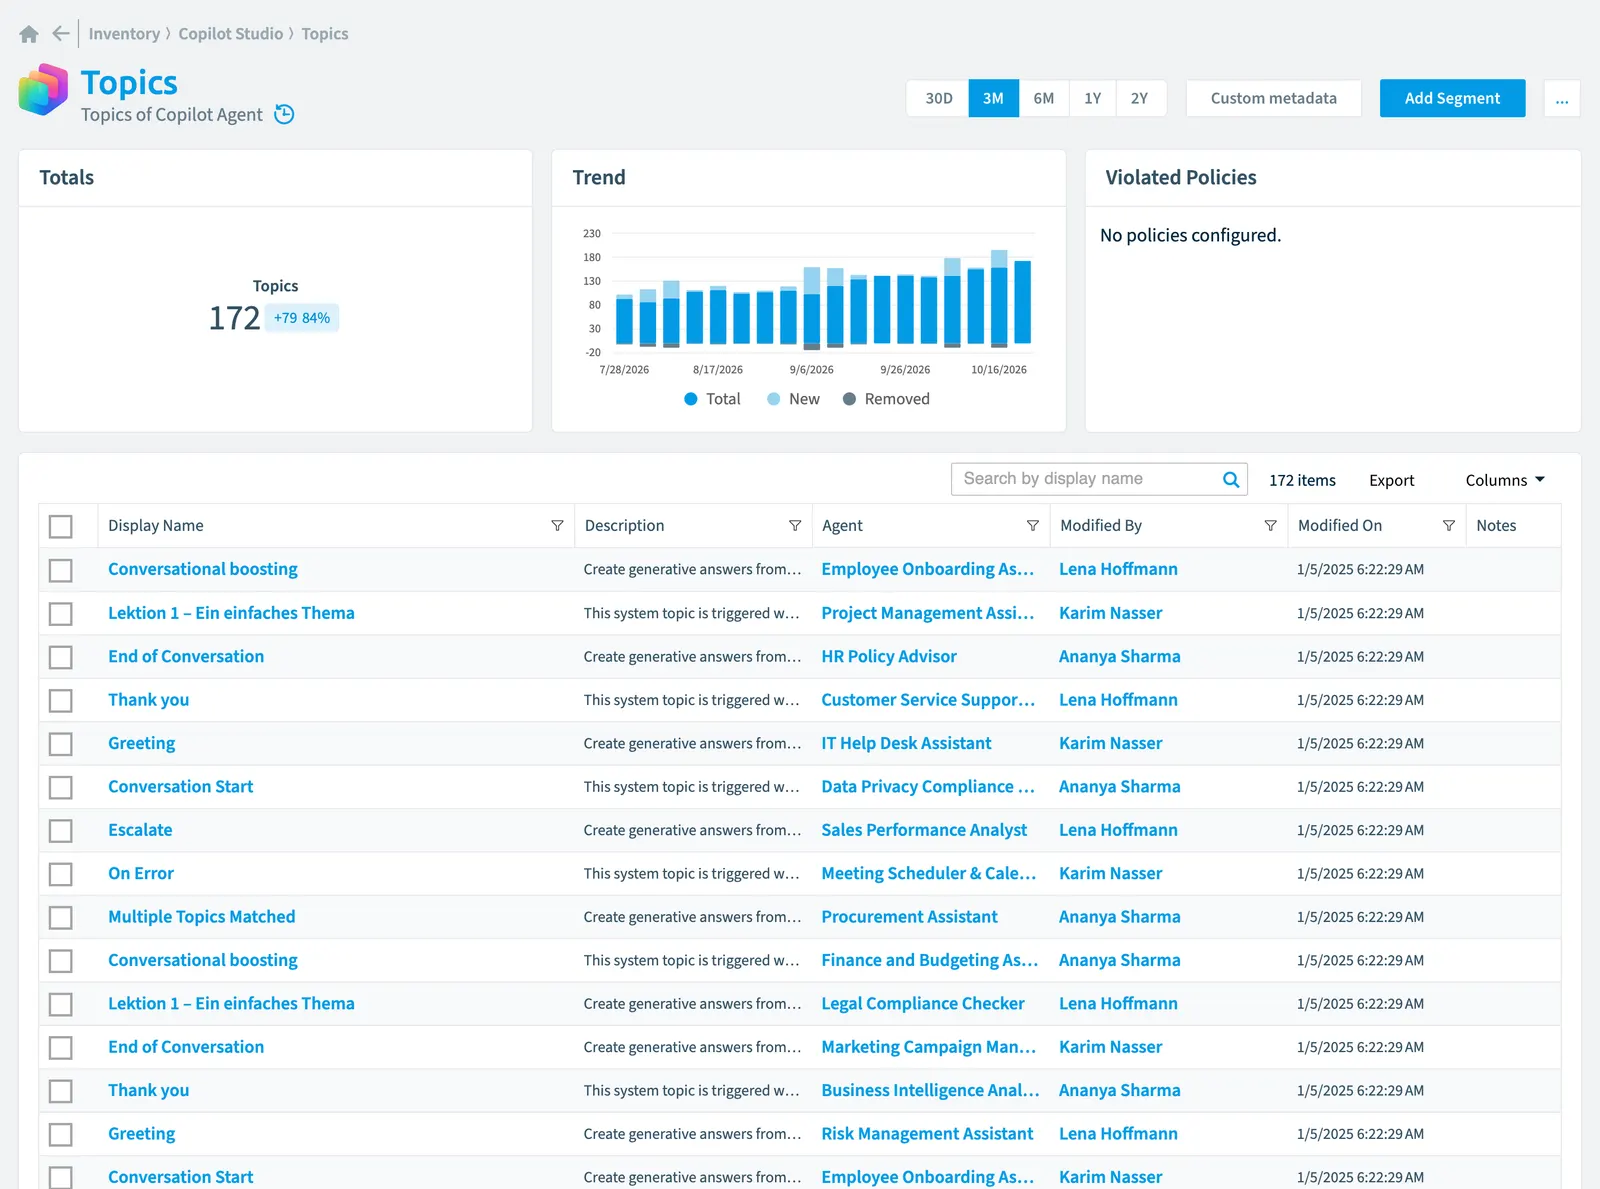
Task: Check the Escalate row checkbox
Action: pyautogui.click(x=61, y=831)
